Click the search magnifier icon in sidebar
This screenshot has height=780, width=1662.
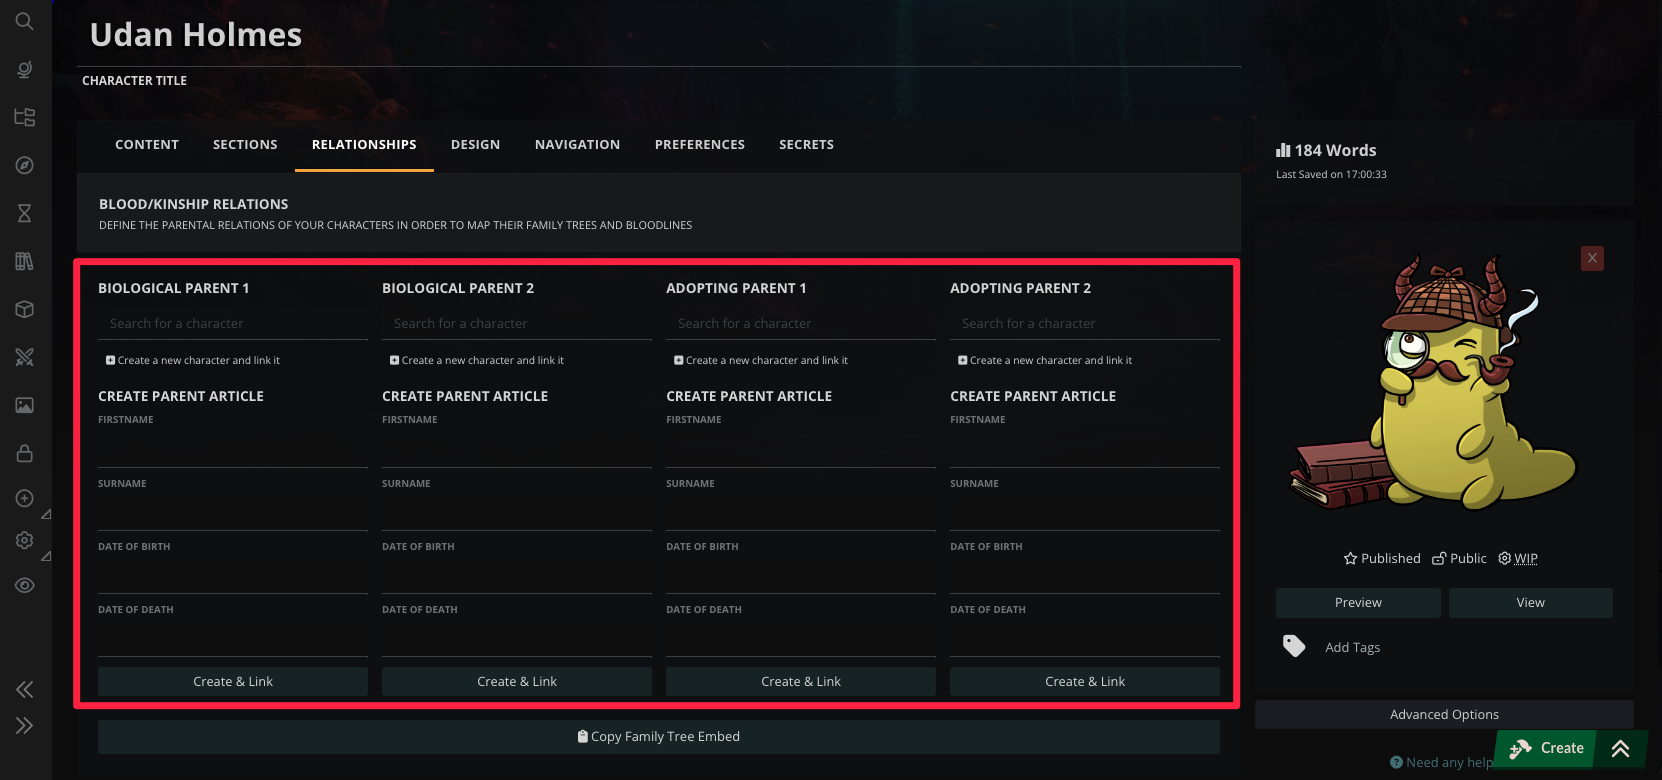click(x=25, y=21)
